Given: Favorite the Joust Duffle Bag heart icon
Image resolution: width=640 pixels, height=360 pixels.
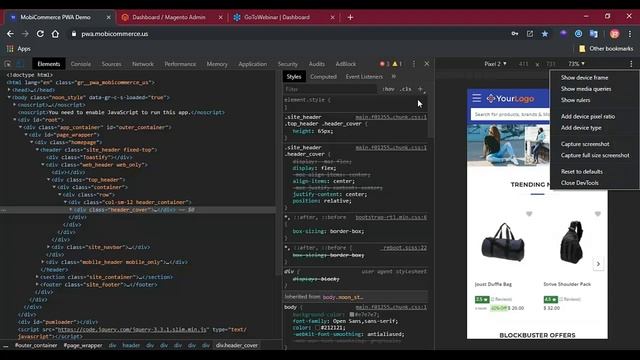Looking at the screenshot, I should click(529, 214).
